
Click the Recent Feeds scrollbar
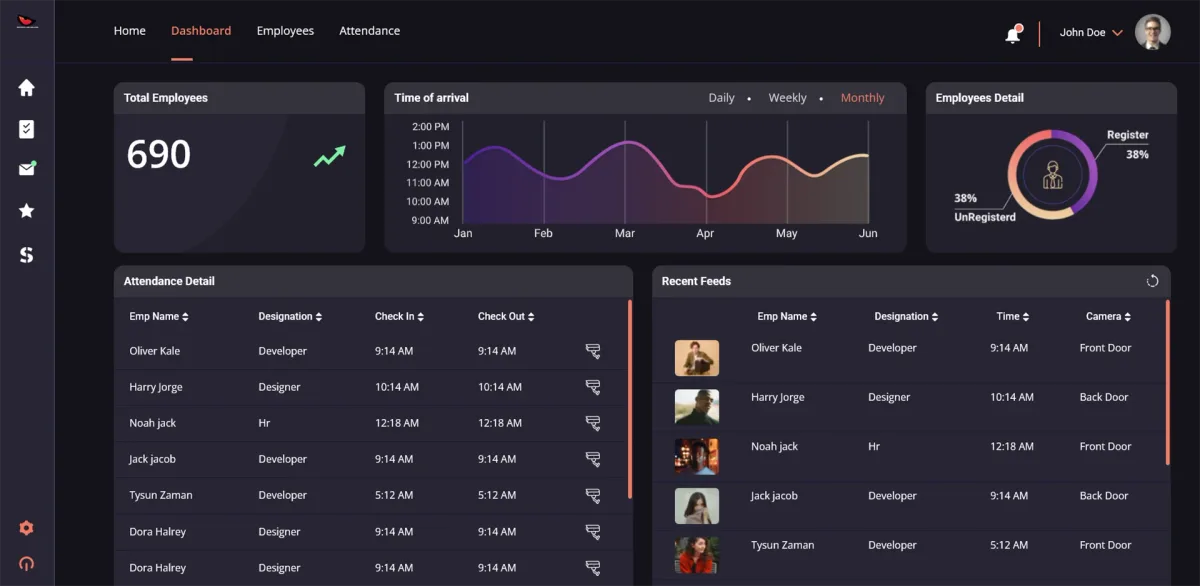(1167, 383)
